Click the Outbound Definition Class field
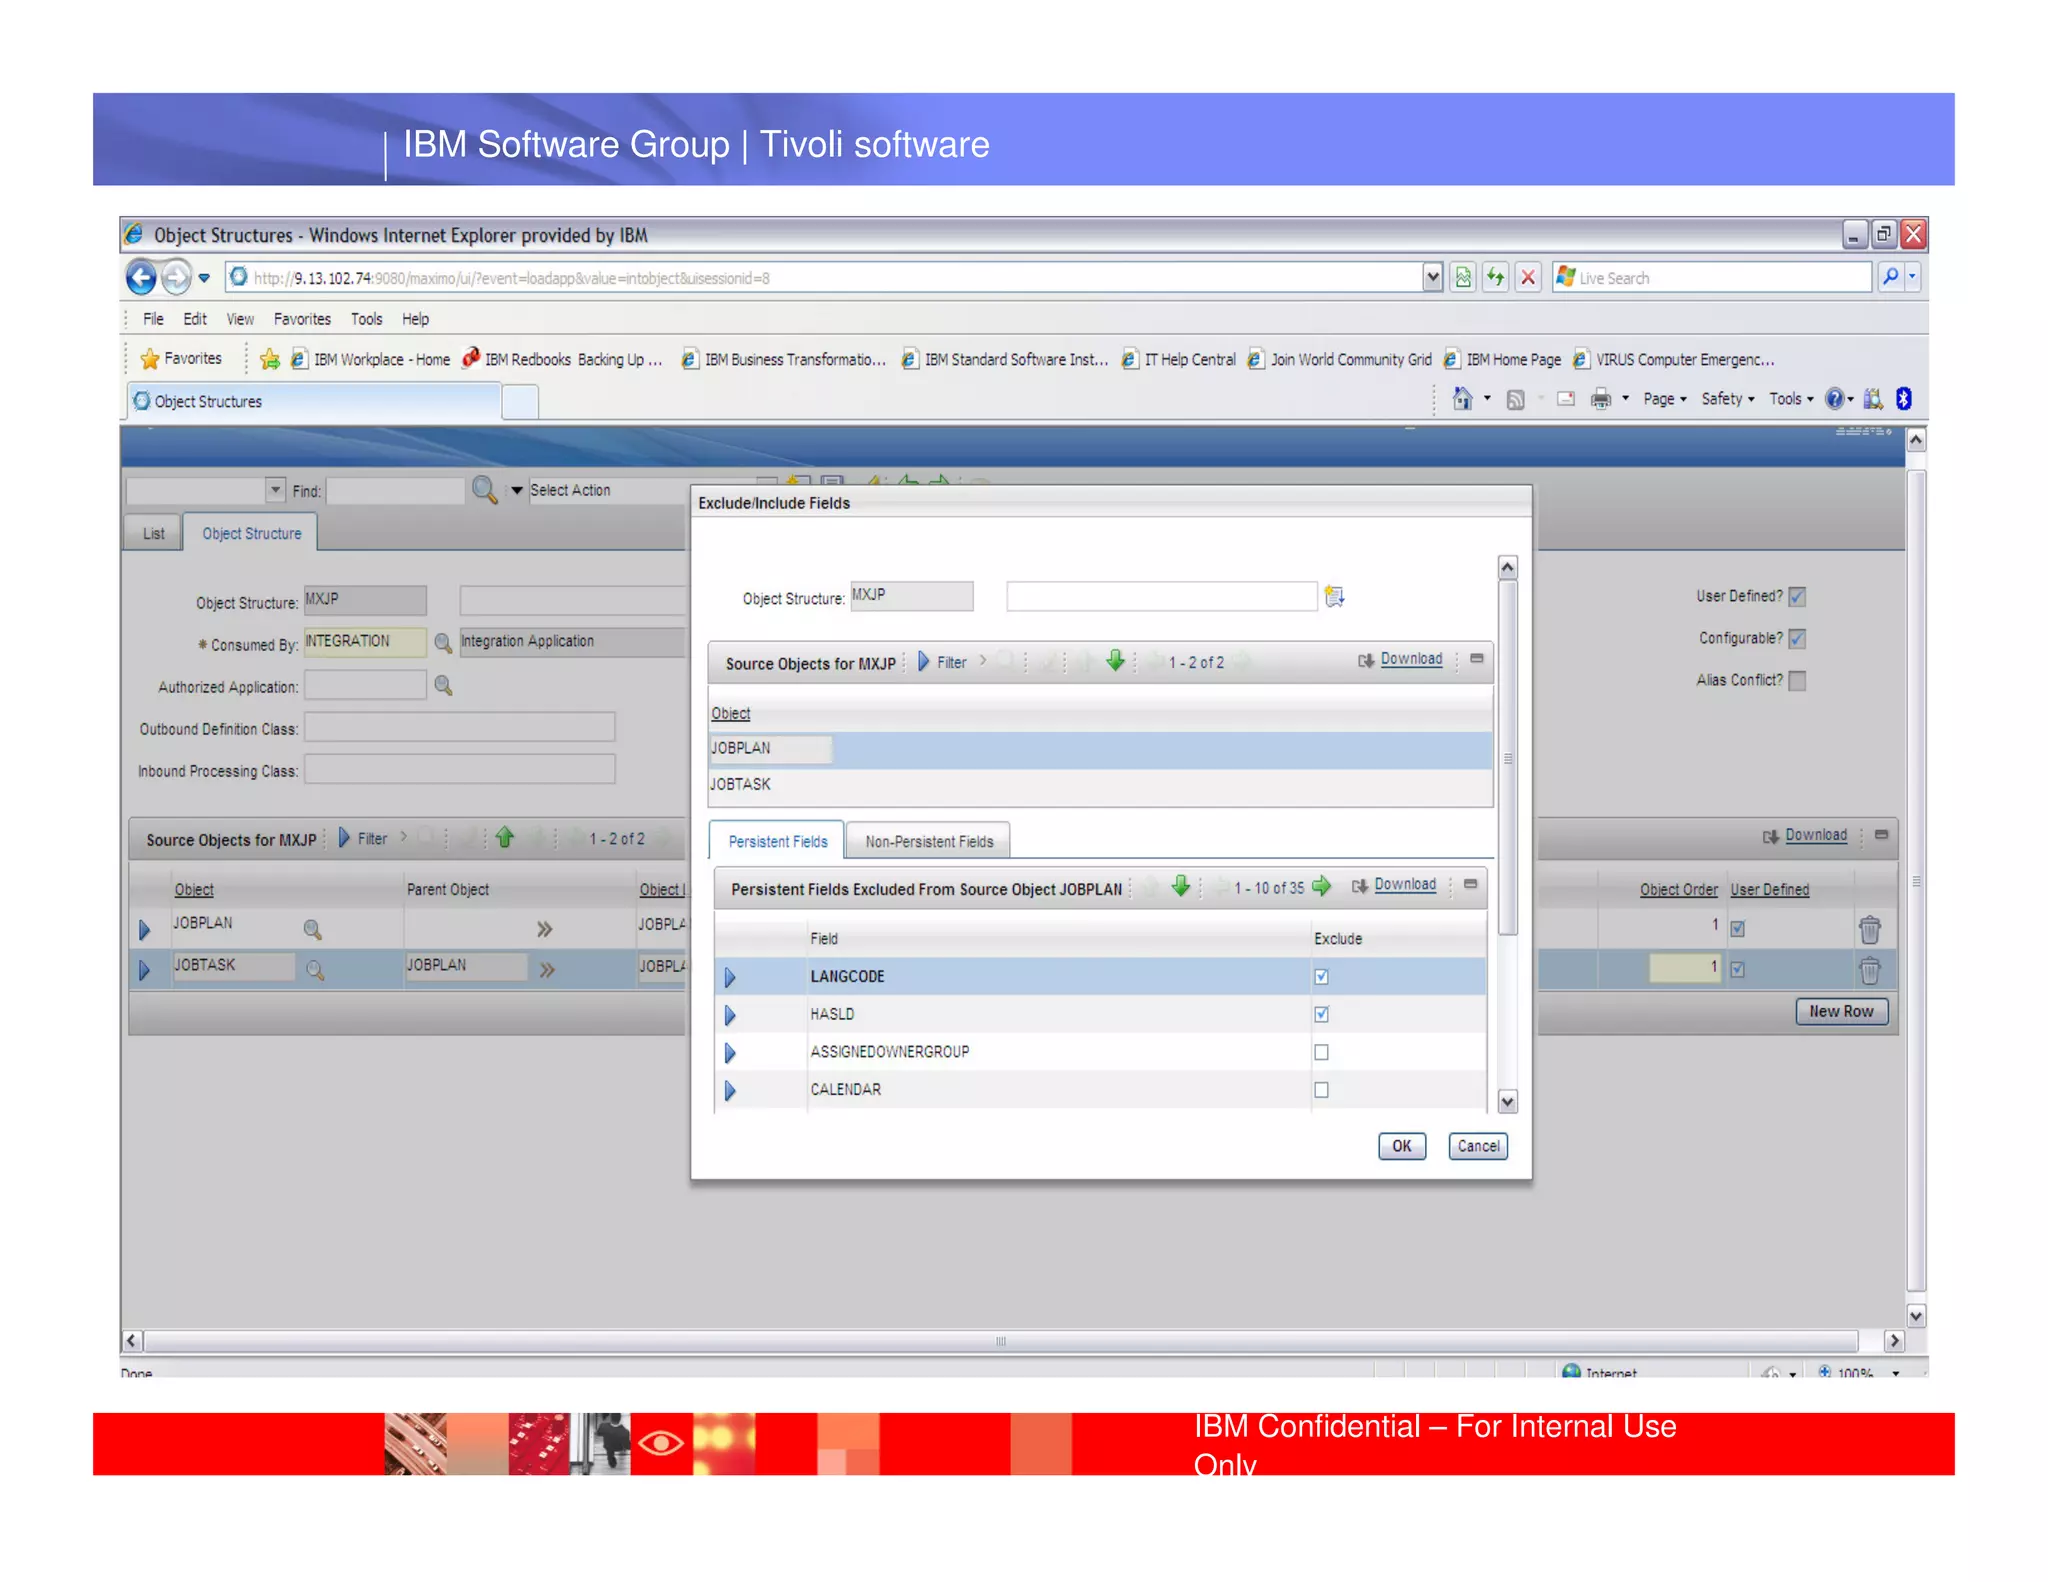This screenshot has height=1582, width=2048. 459,727
